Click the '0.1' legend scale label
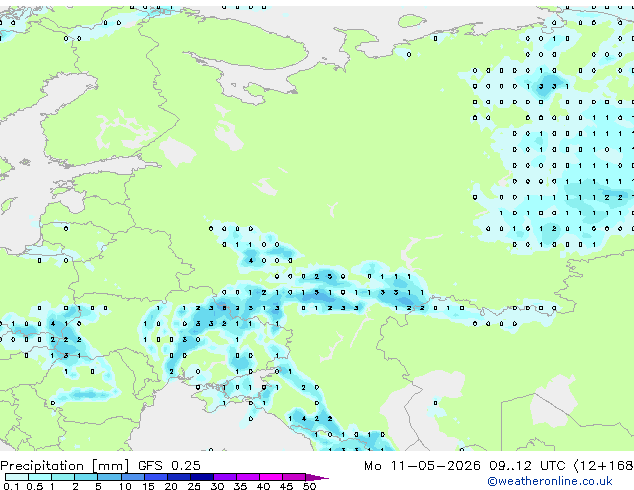The width and height of the screenshot is (634, 490). (x=11, y=486)
